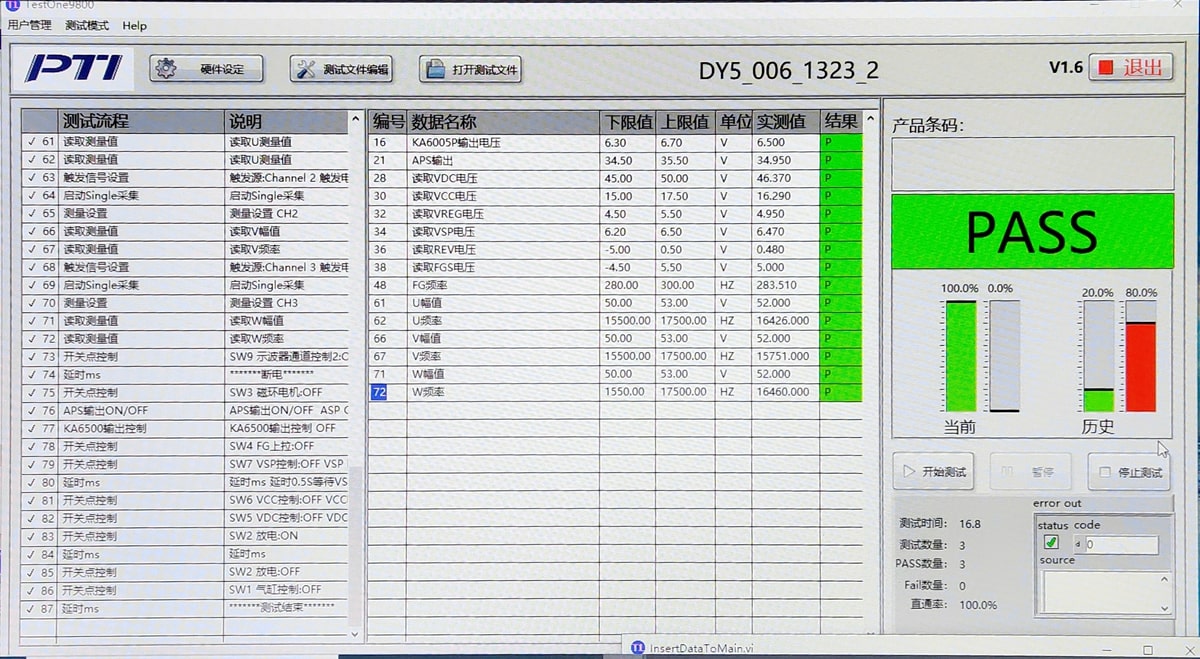Open the Help menu

[134, 25]
